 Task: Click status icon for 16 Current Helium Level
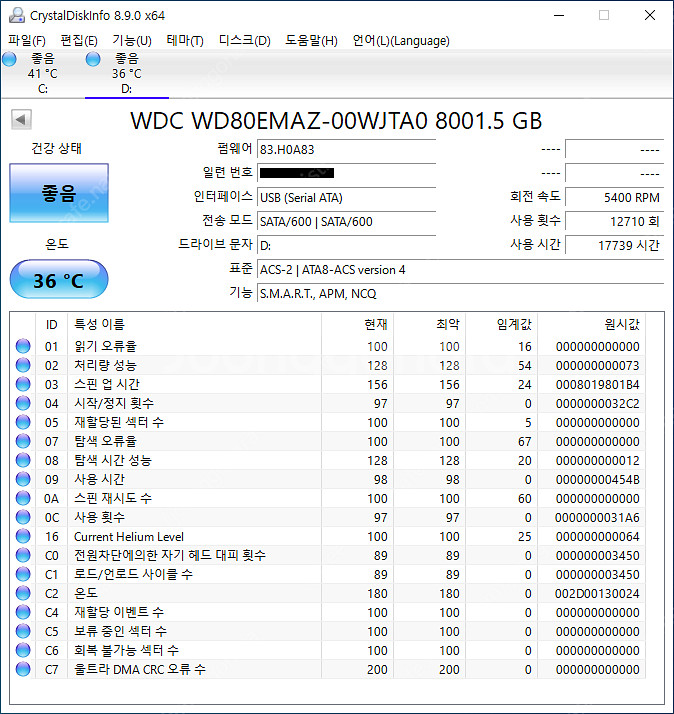[x=23, y=536]
